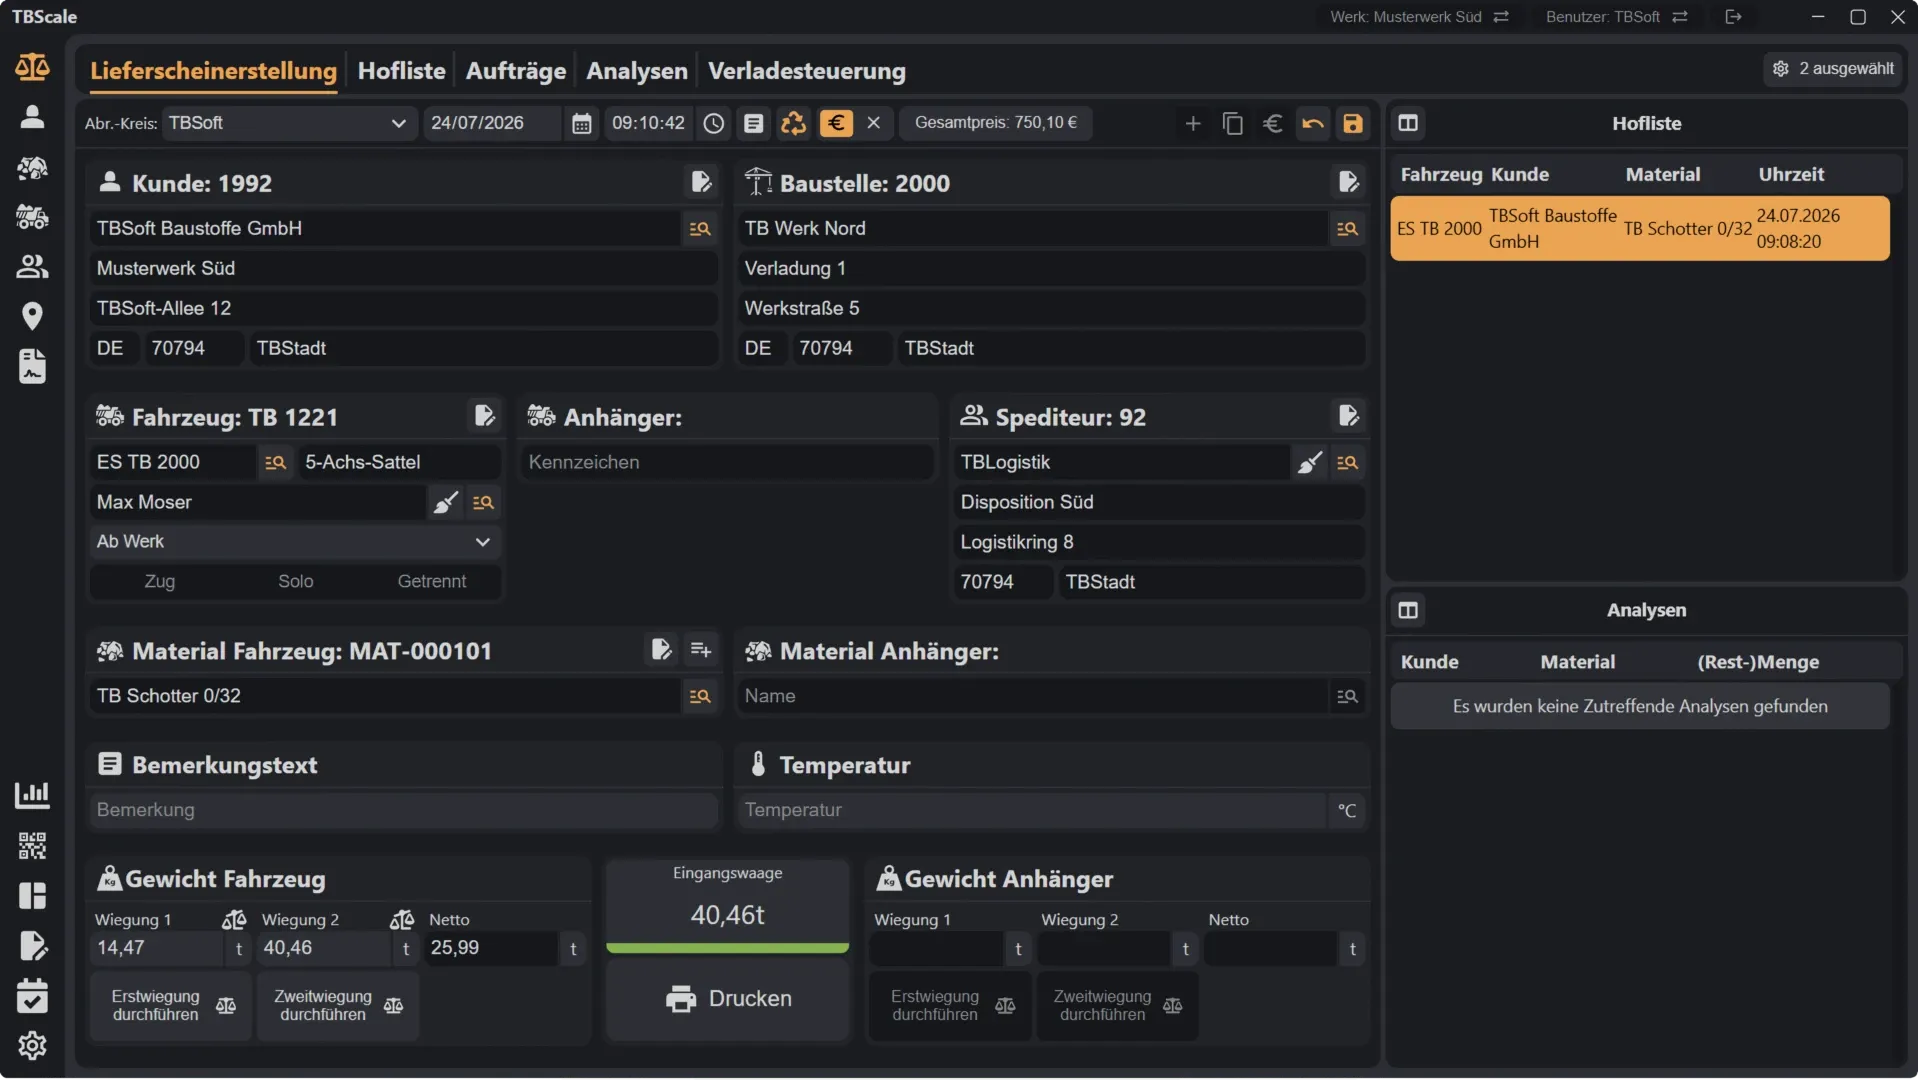Click the Temperatur input field
Image resolution: width=1918 pixels, height=1080 pixels.
(x=1032, y=811)
